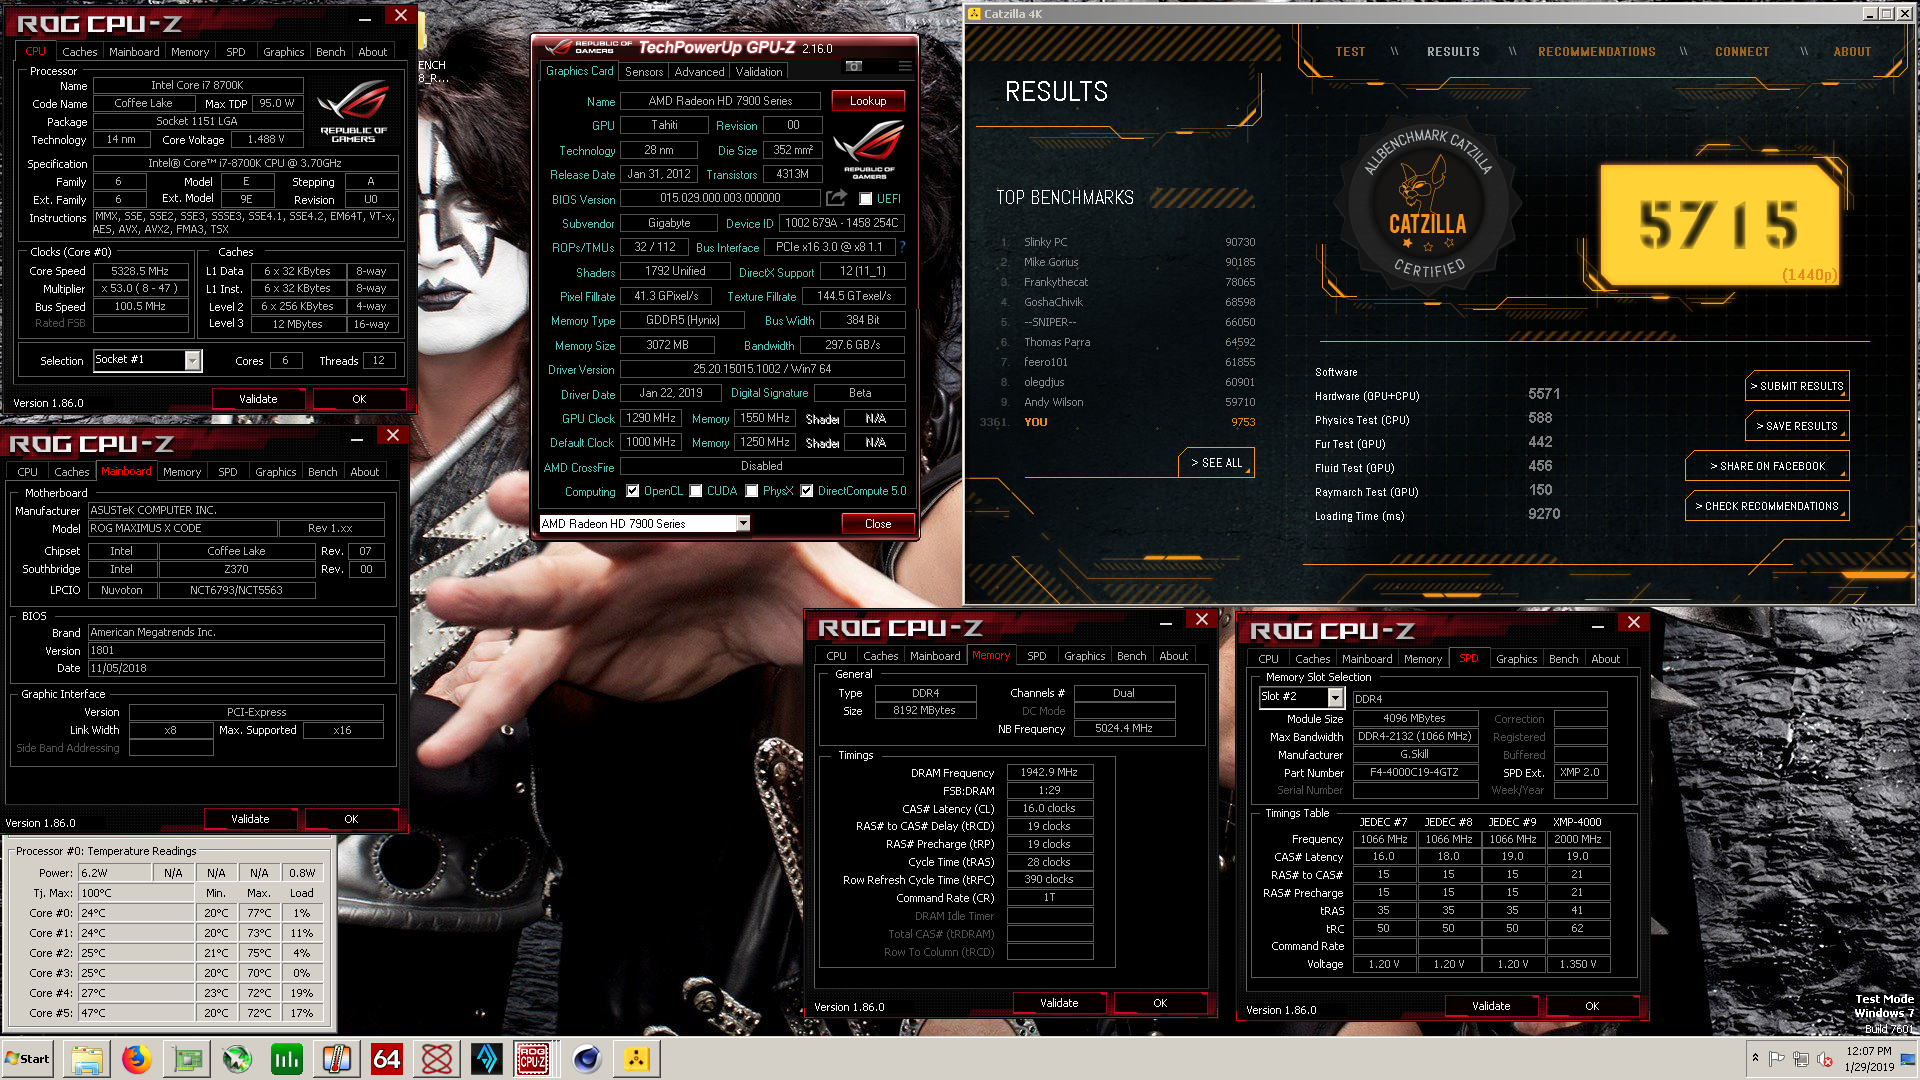Click DRAM Frequency value 1942.9 MHz
1920x1080 pixels.
pyautogui.click(x=1049, y=772)
